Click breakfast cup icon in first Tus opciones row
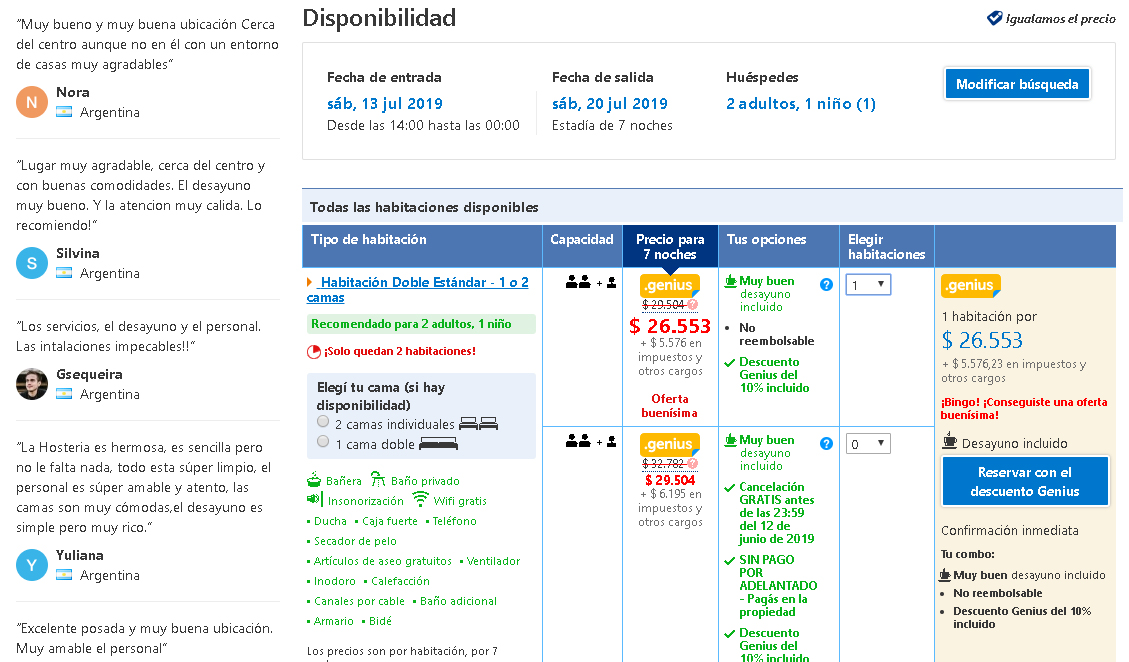1129x662 pixels. (x=731, y=281)
